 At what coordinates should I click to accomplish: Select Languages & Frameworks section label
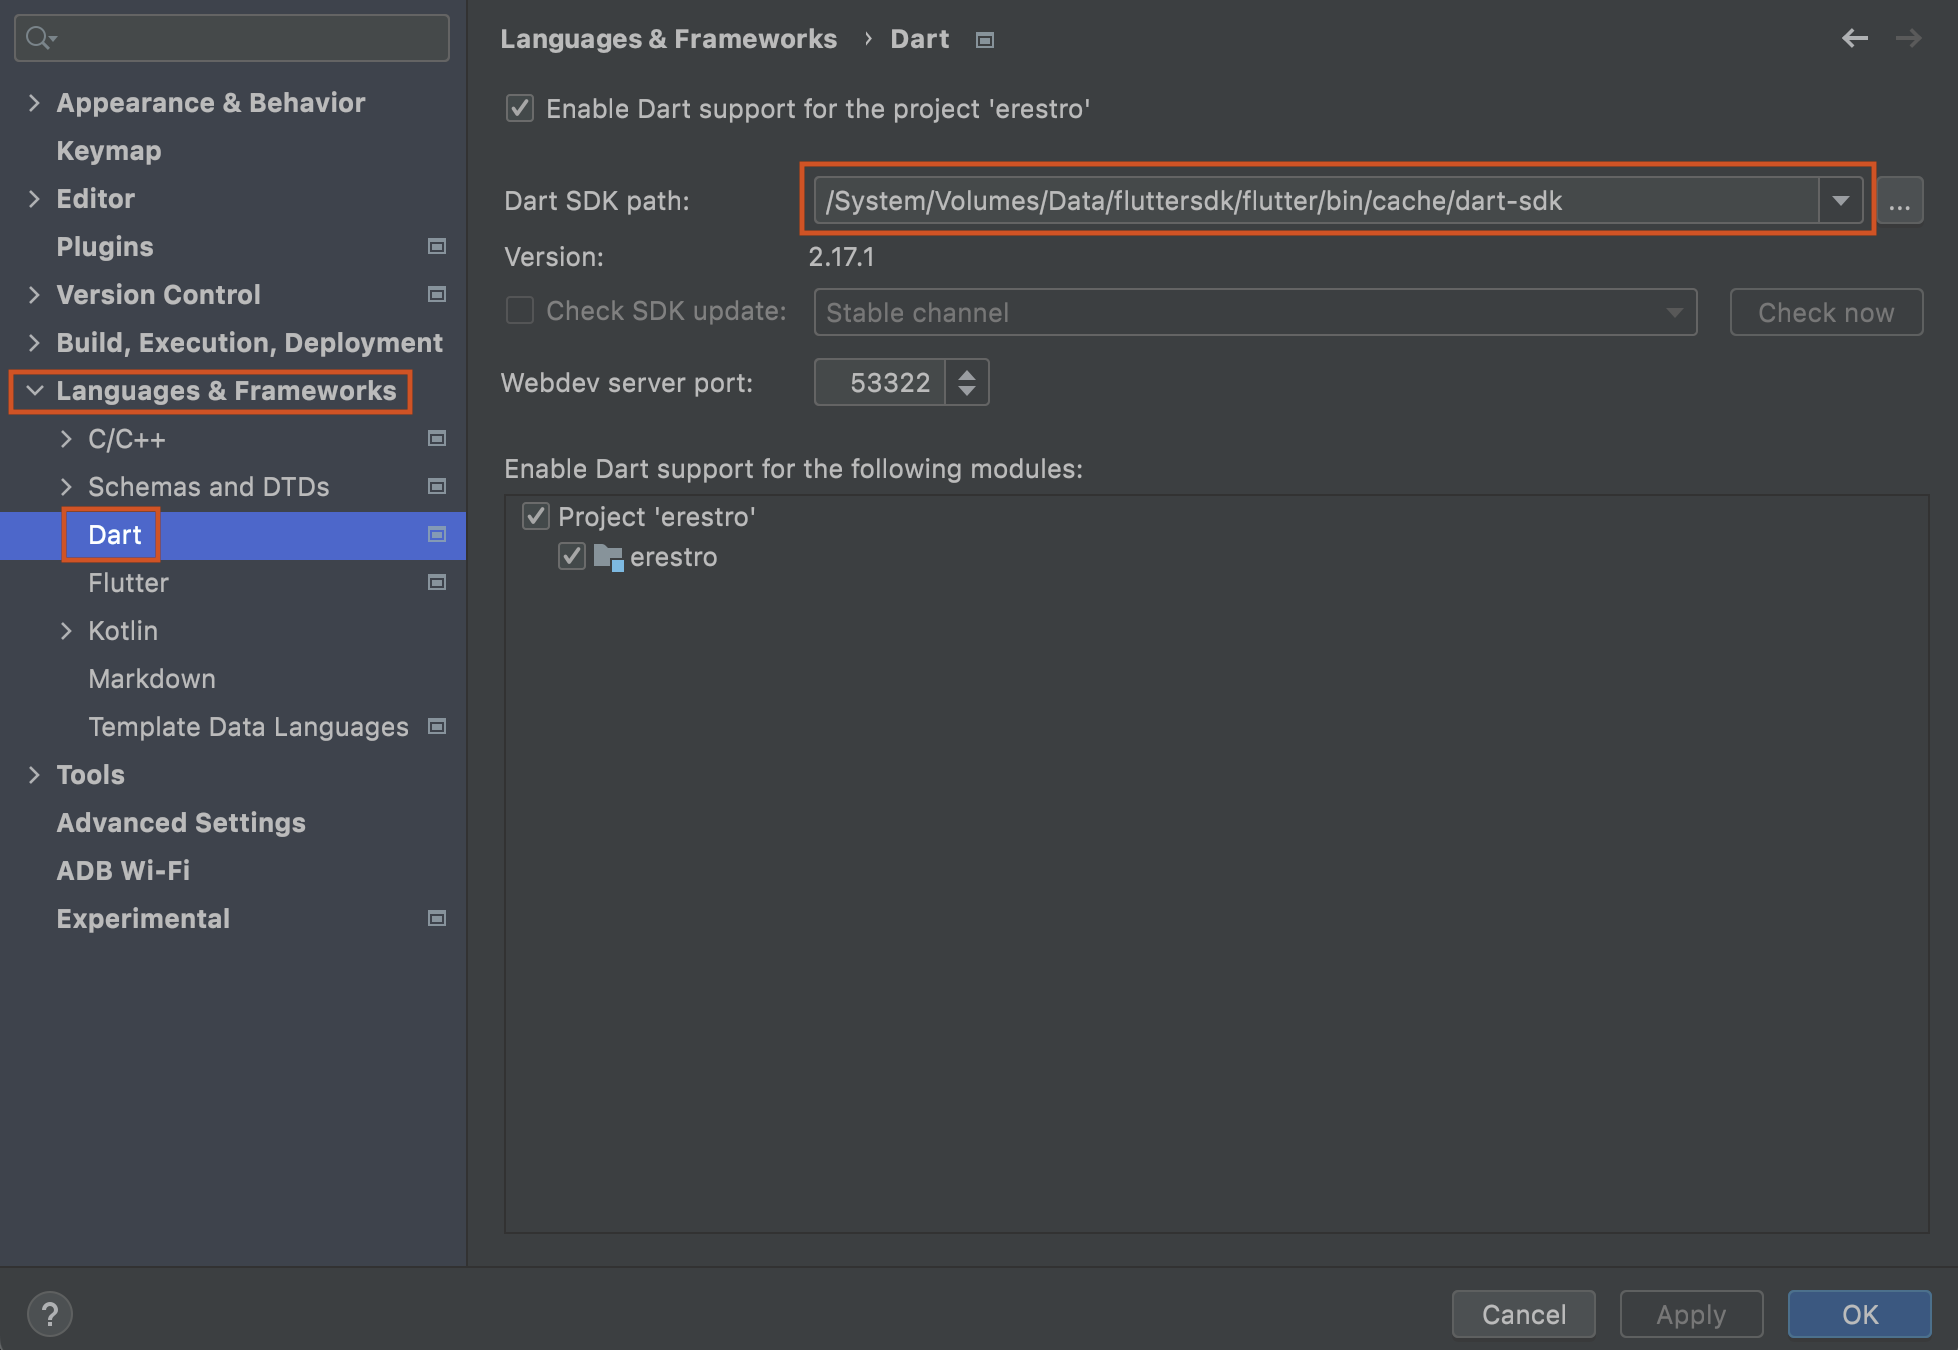228,388
